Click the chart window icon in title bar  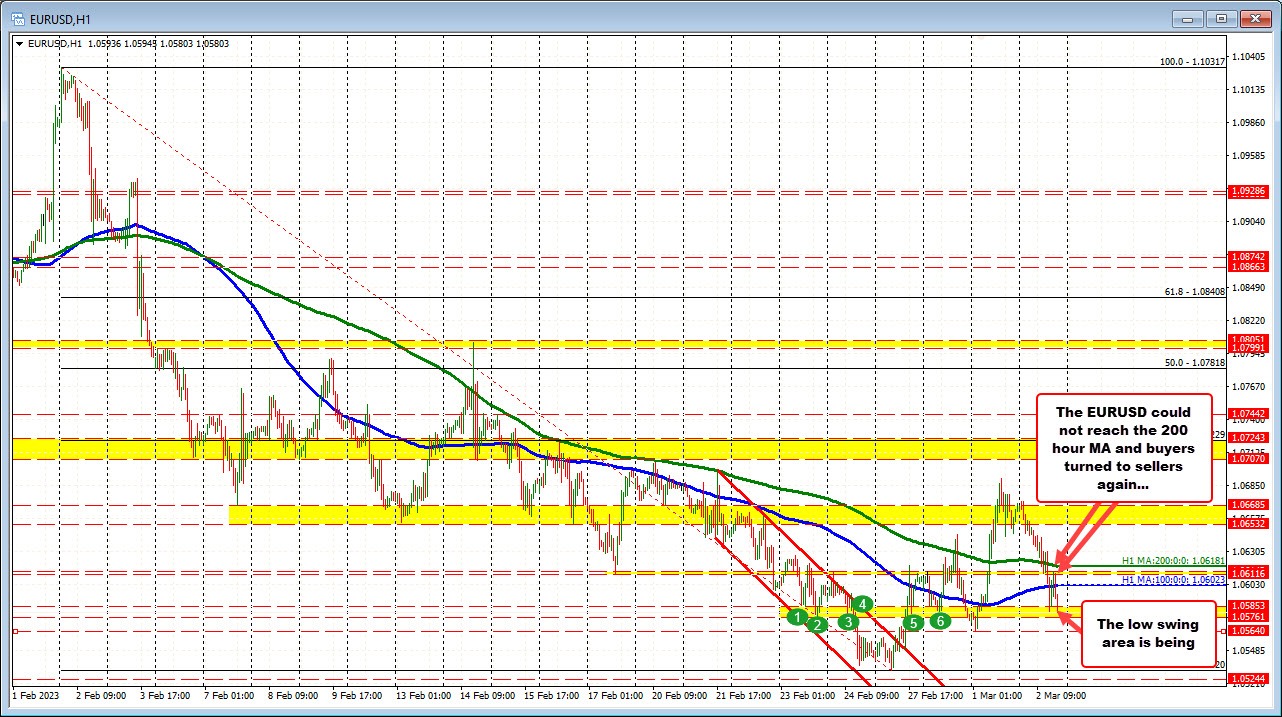click(x=17, y=18)
